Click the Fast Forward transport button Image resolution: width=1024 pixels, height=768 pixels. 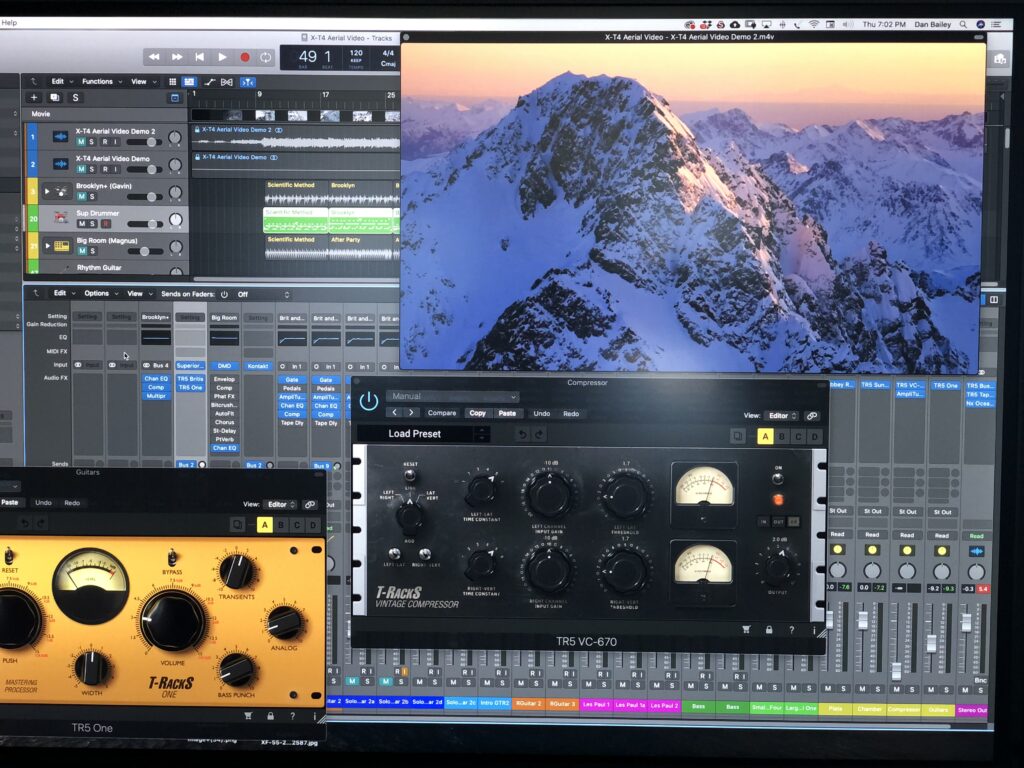pos(177,57)
